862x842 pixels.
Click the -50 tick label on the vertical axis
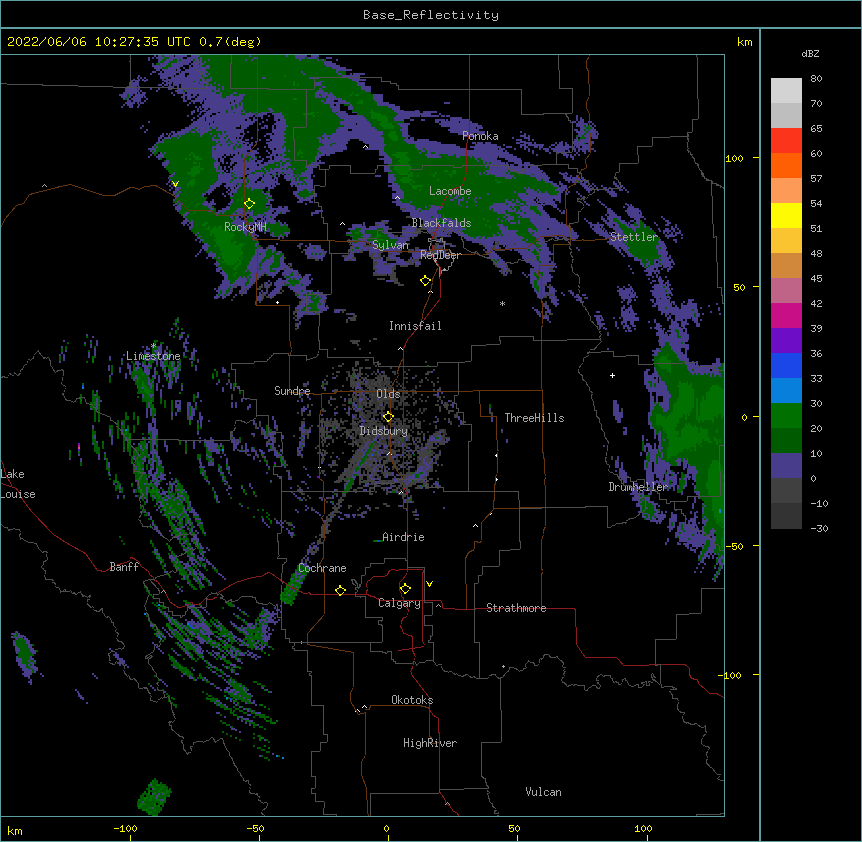(734, 546)
